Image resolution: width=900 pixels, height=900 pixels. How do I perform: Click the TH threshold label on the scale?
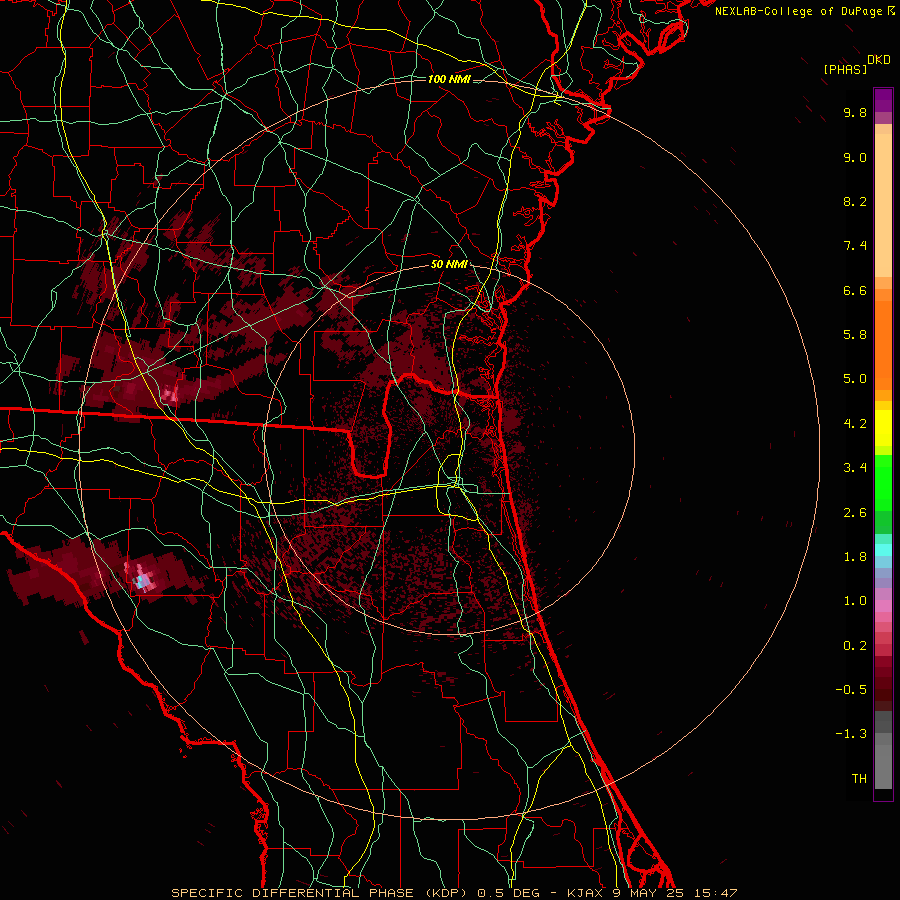pos(859,779)
